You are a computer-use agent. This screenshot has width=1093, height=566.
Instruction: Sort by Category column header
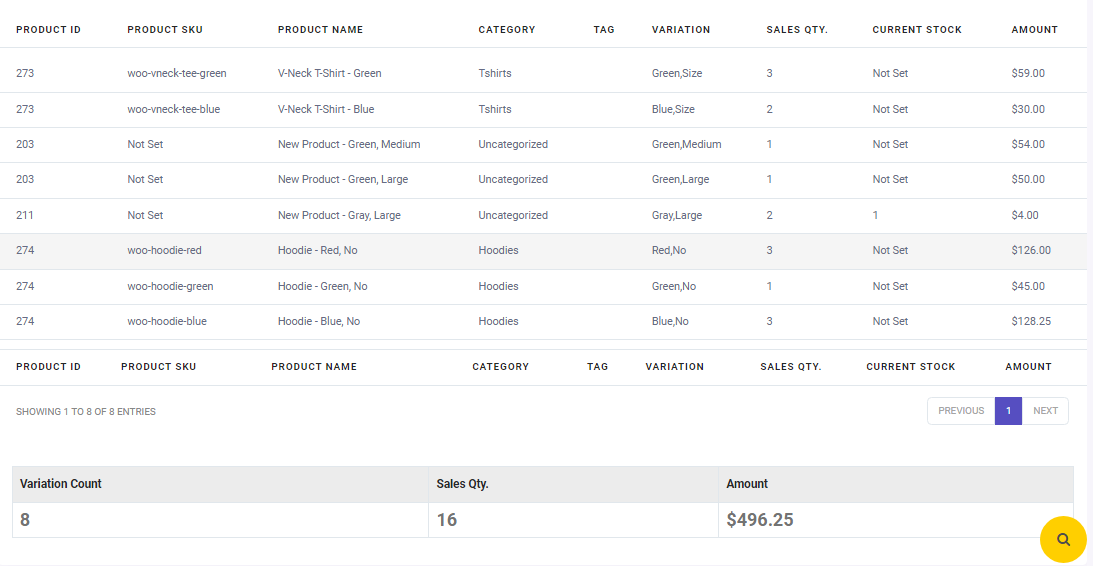pyautogui.click(x=507, y=30)
